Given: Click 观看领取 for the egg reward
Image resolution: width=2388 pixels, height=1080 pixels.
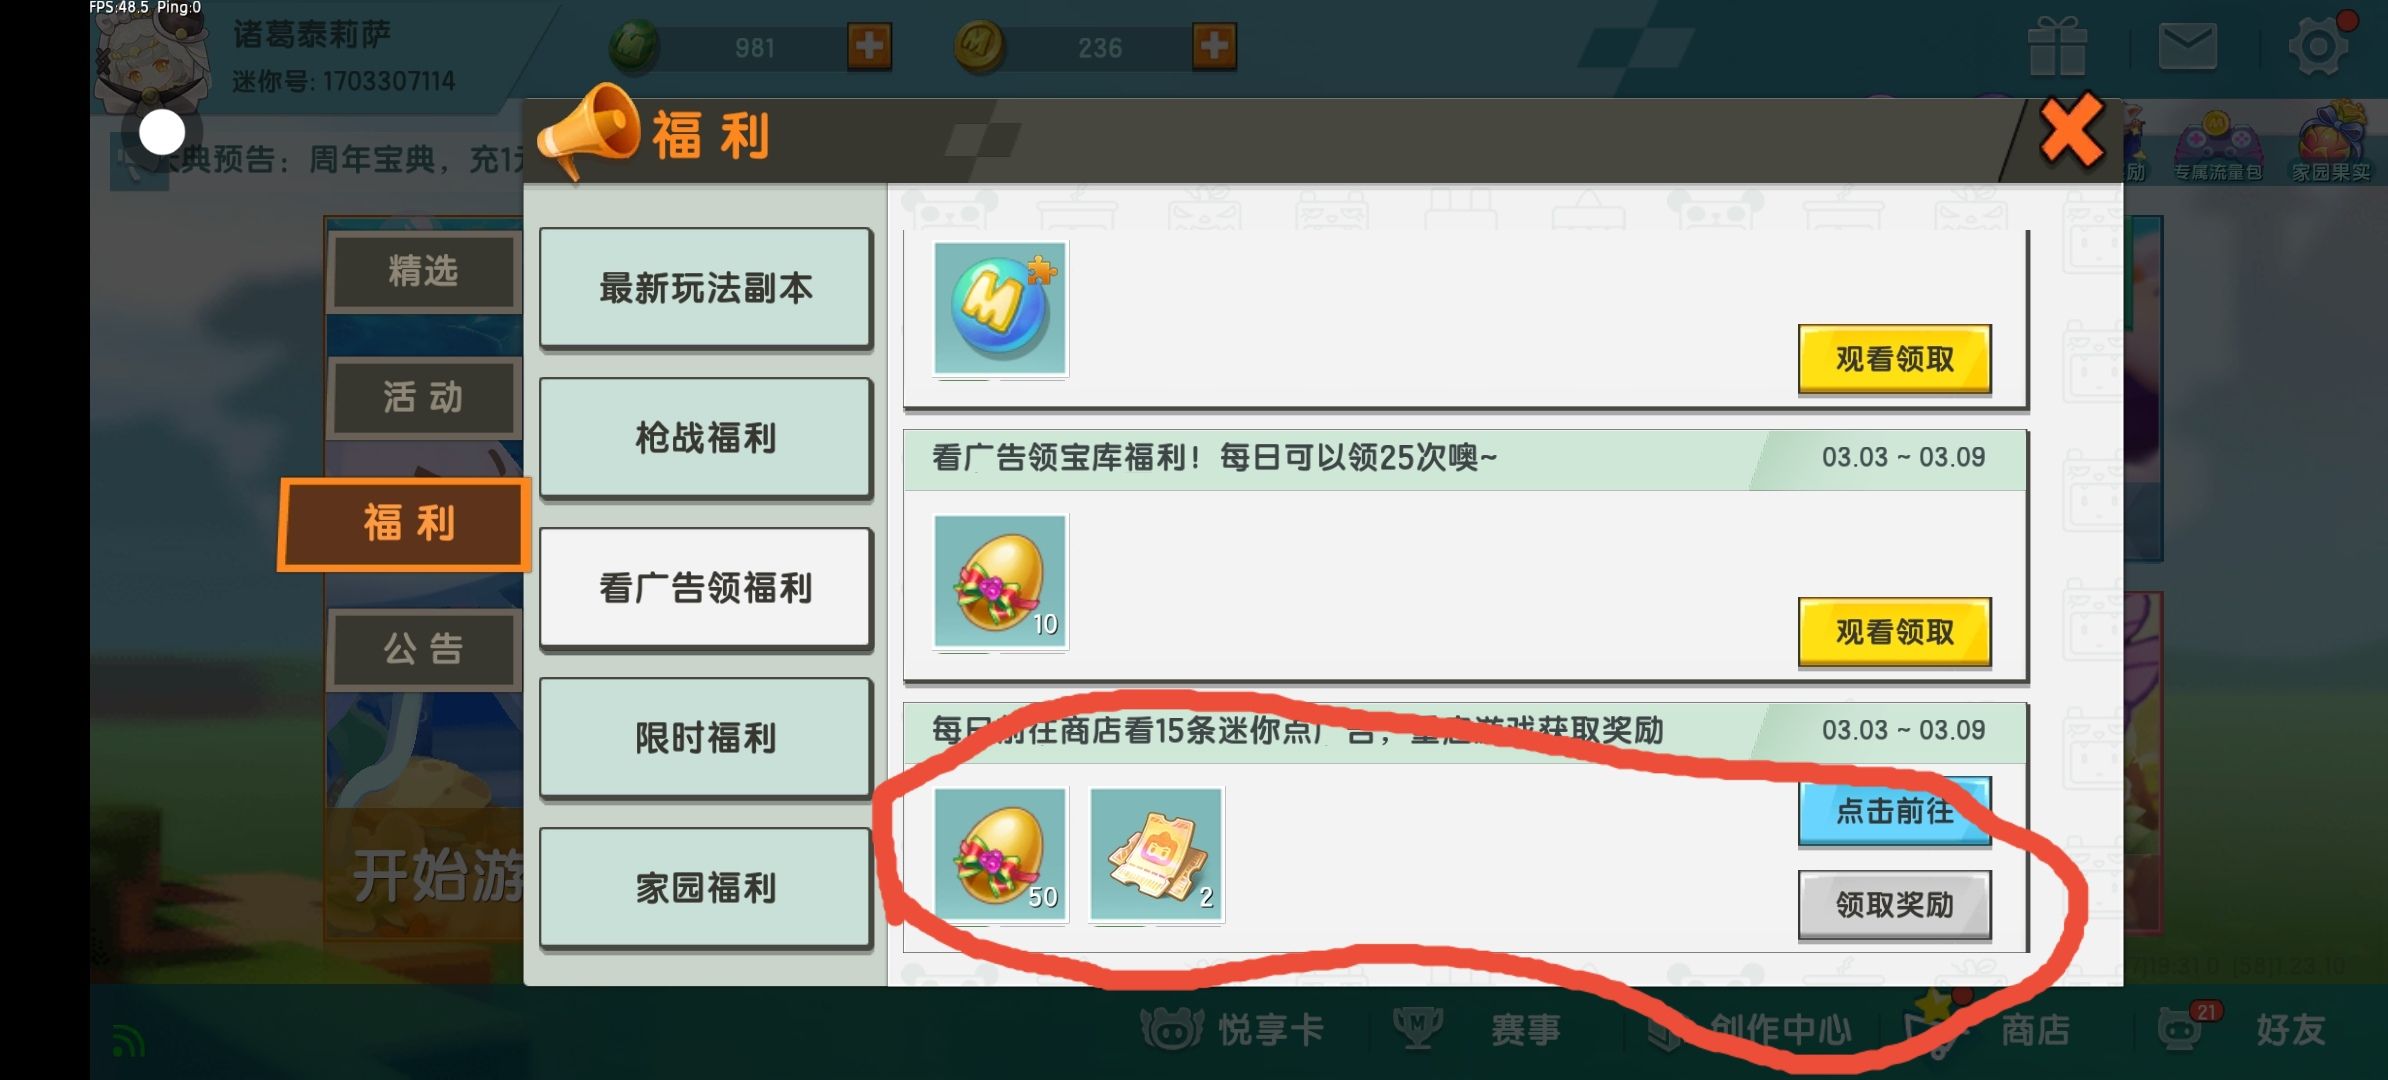Looking at the screenshot, I should click(1895, 632).
